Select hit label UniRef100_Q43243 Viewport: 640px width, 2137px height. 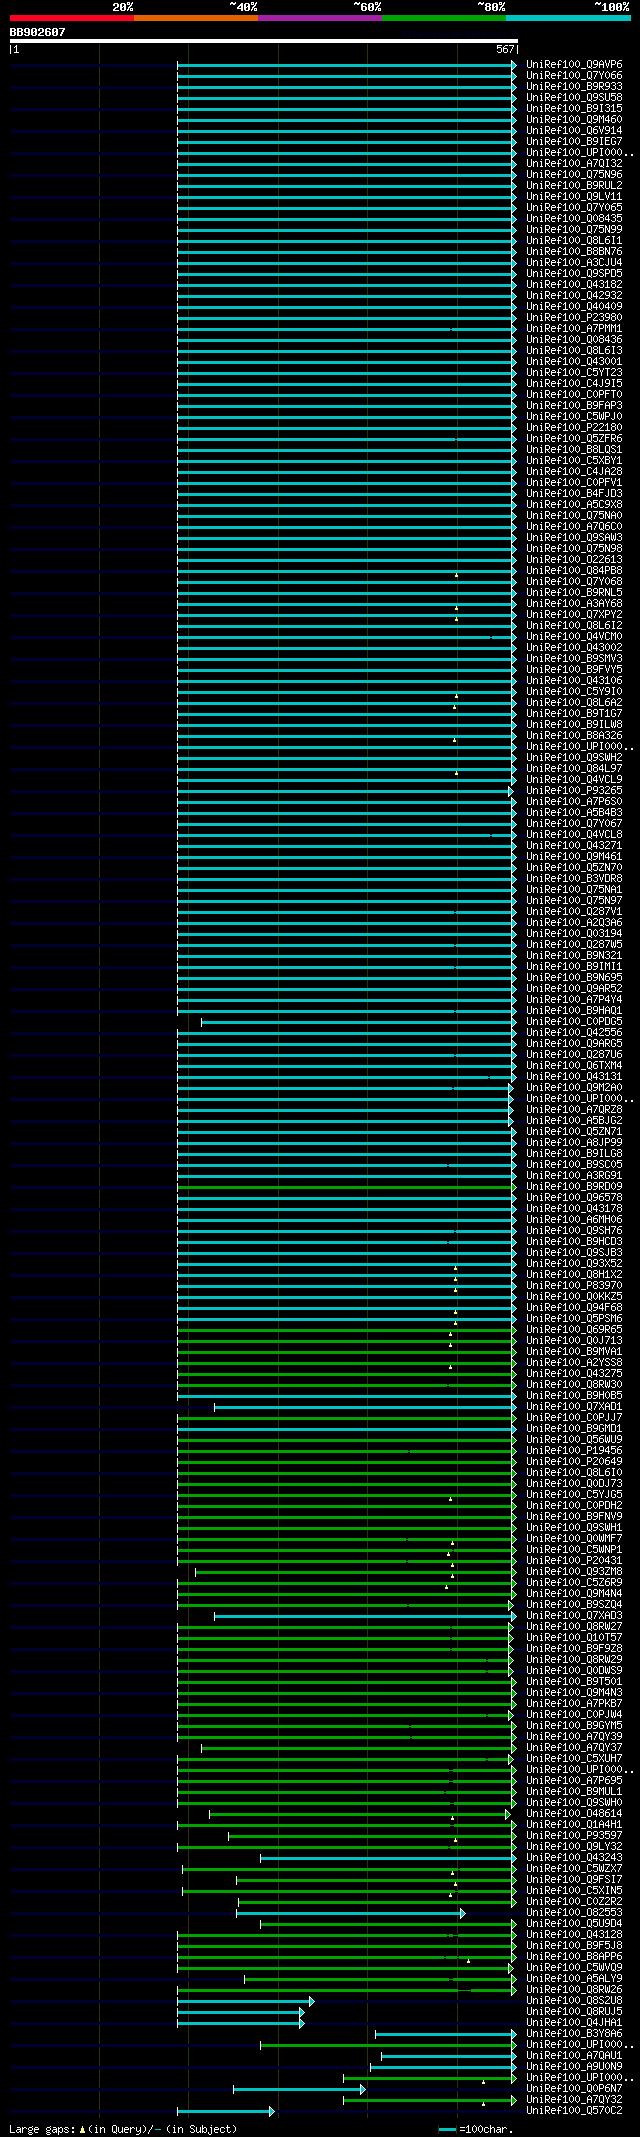[574, 1857]
